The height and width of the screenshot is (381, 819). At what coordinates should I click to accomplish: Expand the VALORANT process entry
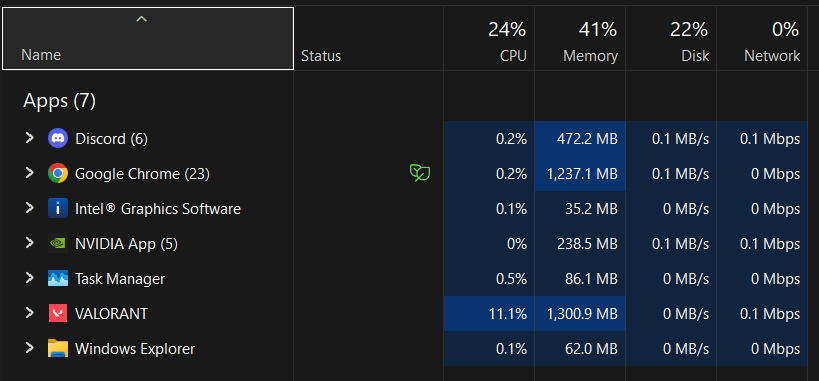[30, 313]
